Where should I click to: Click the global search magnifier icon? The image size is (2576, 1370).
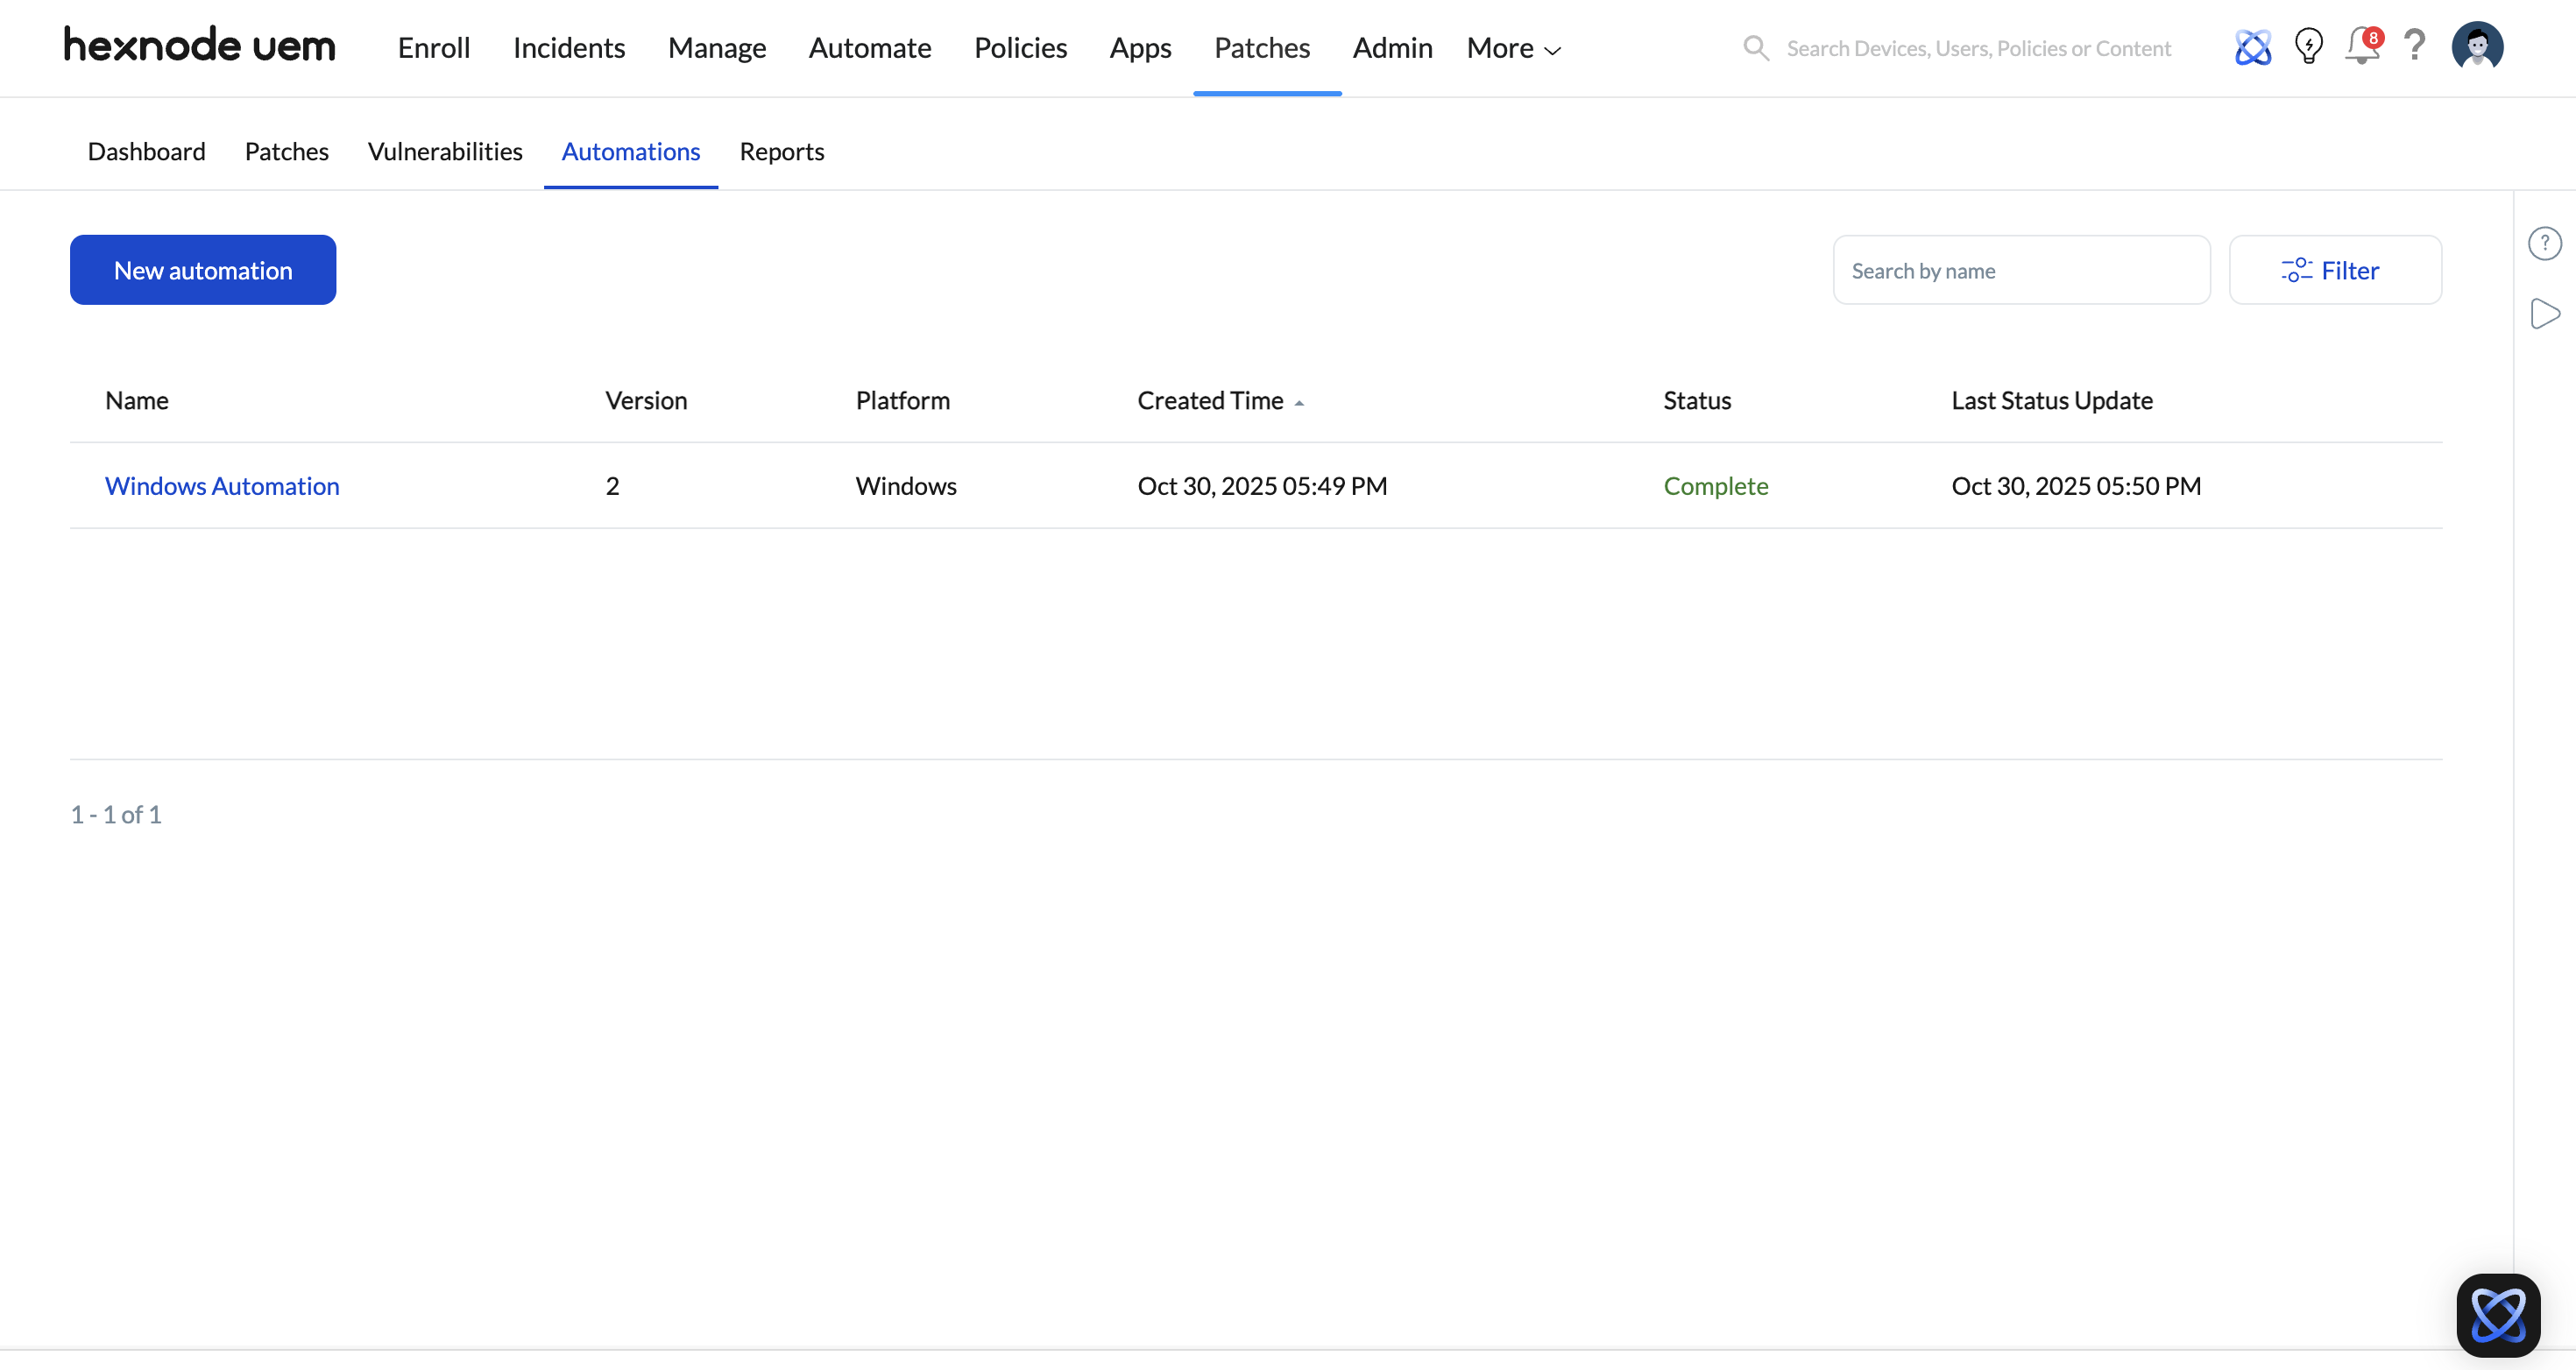[1756, 48]
